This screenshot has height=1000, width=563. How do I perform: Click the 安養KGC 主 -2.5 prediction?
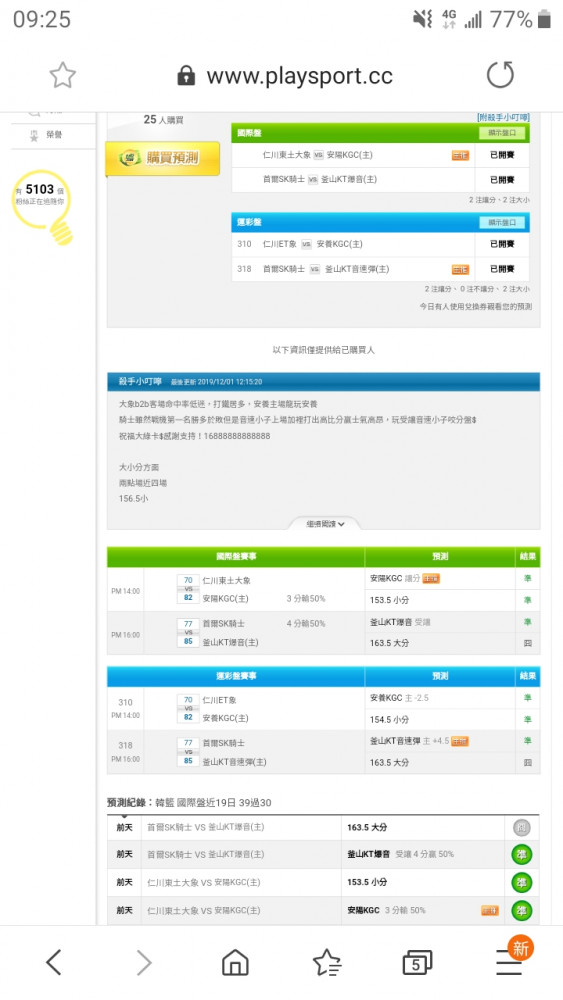pyautogui.click(x=399, y=698)
